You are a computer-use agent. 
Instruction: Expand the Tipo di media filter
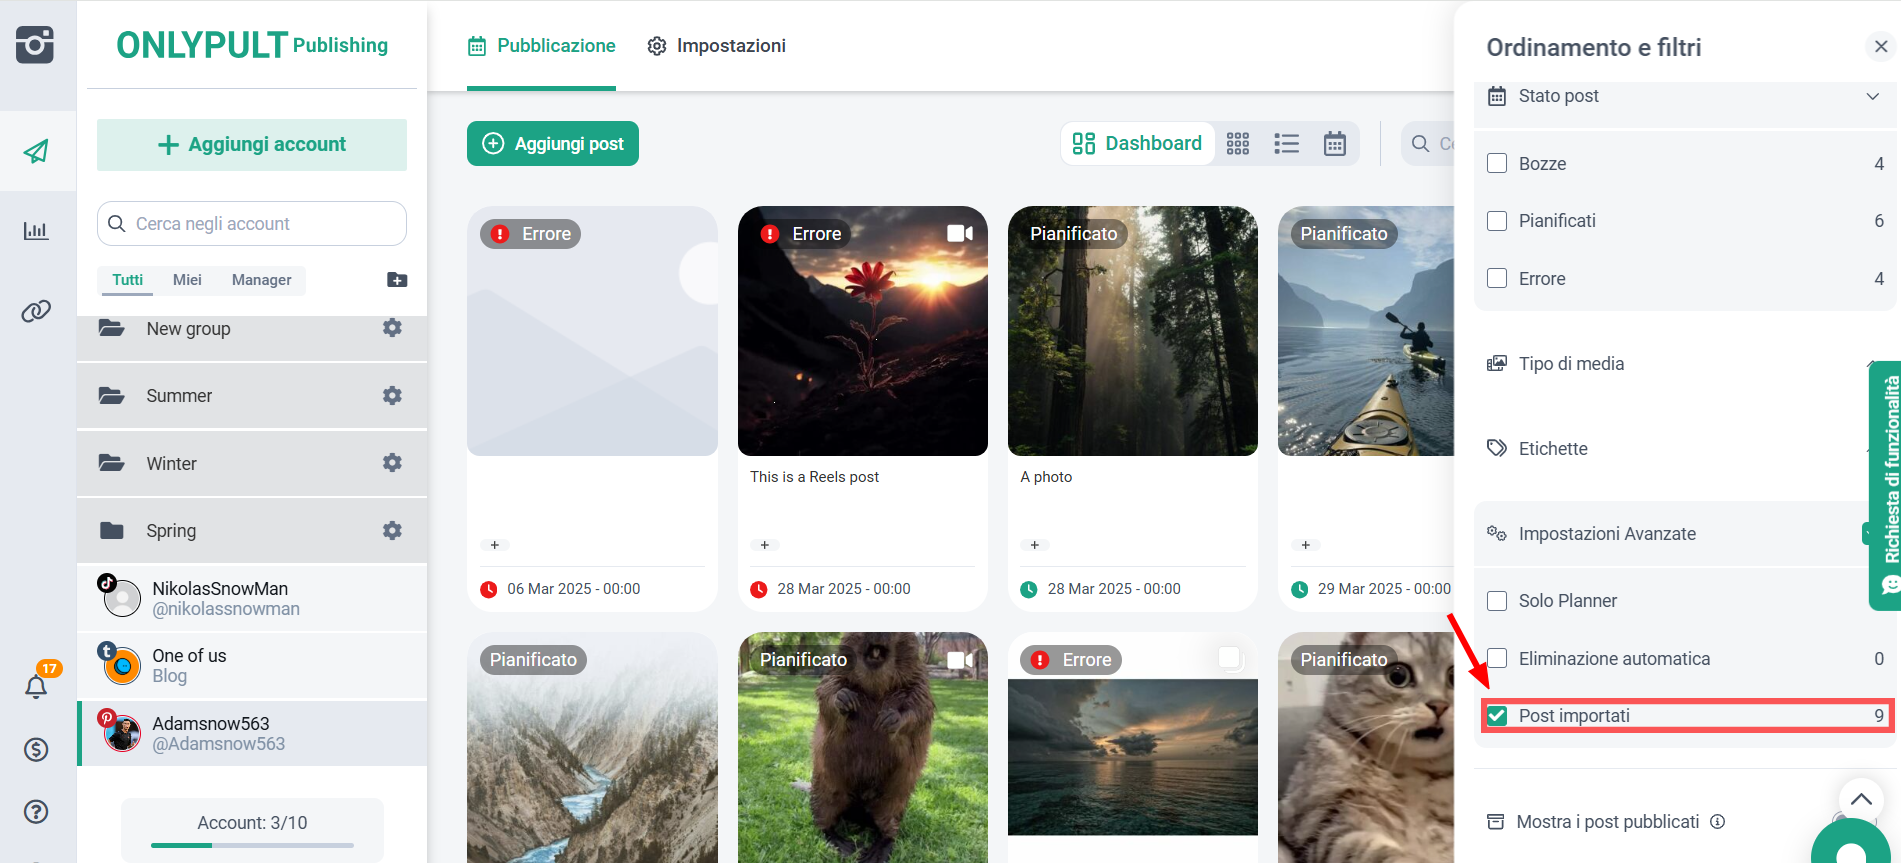coord(1570,364)
